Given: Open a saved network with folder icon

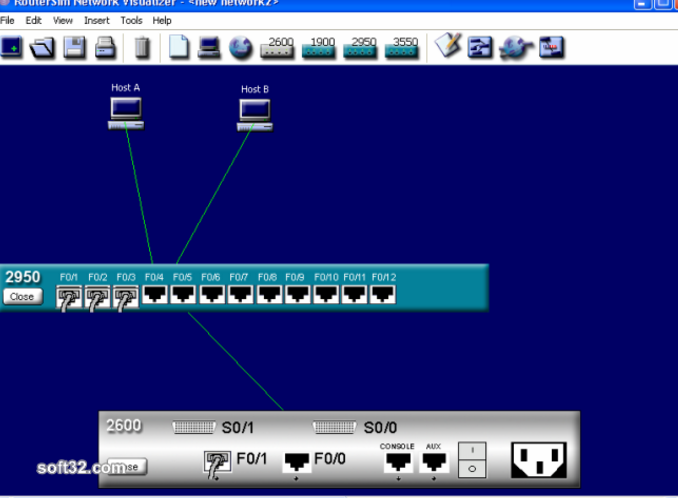Looking at the screenshot, I should point(42,47).
